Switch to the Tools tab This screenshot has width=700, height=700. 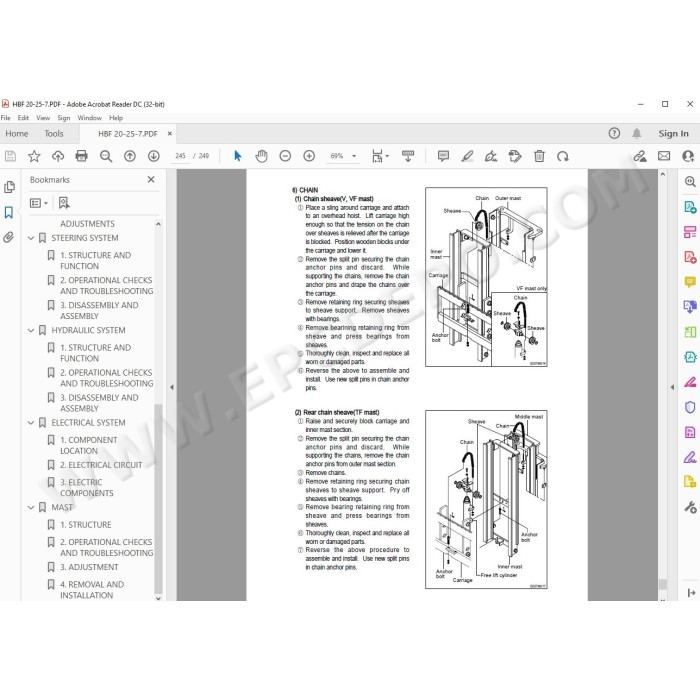[54, 133]
